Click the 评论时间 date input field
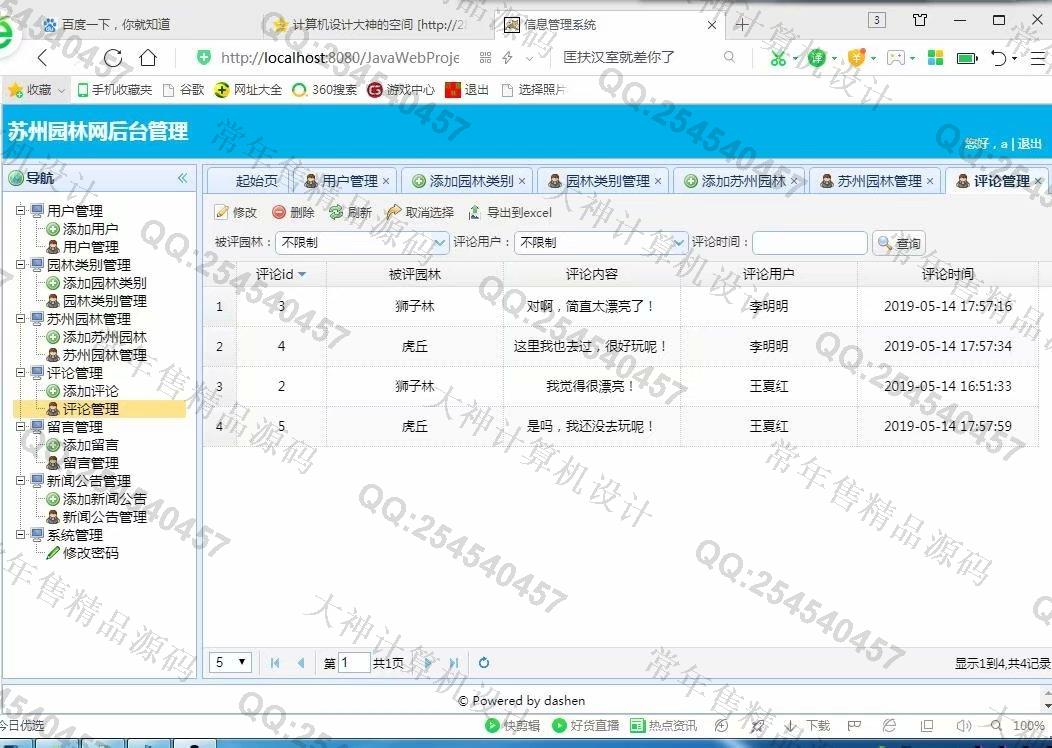 (809, 243)
